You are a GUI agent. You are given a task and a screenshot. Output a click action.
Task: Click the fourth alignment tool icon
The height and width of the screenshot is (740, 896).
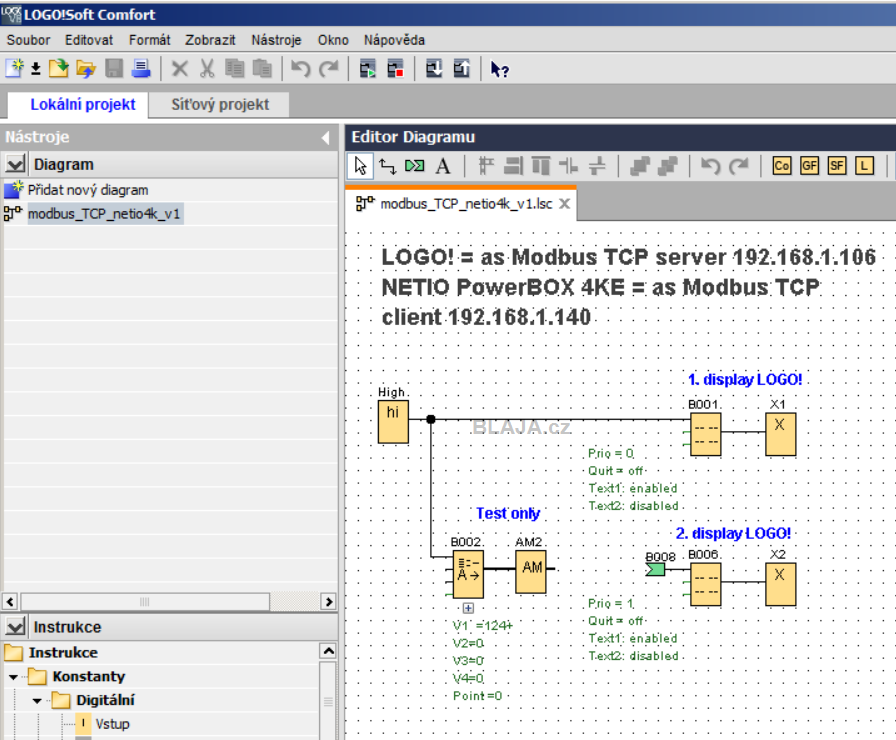569,166
